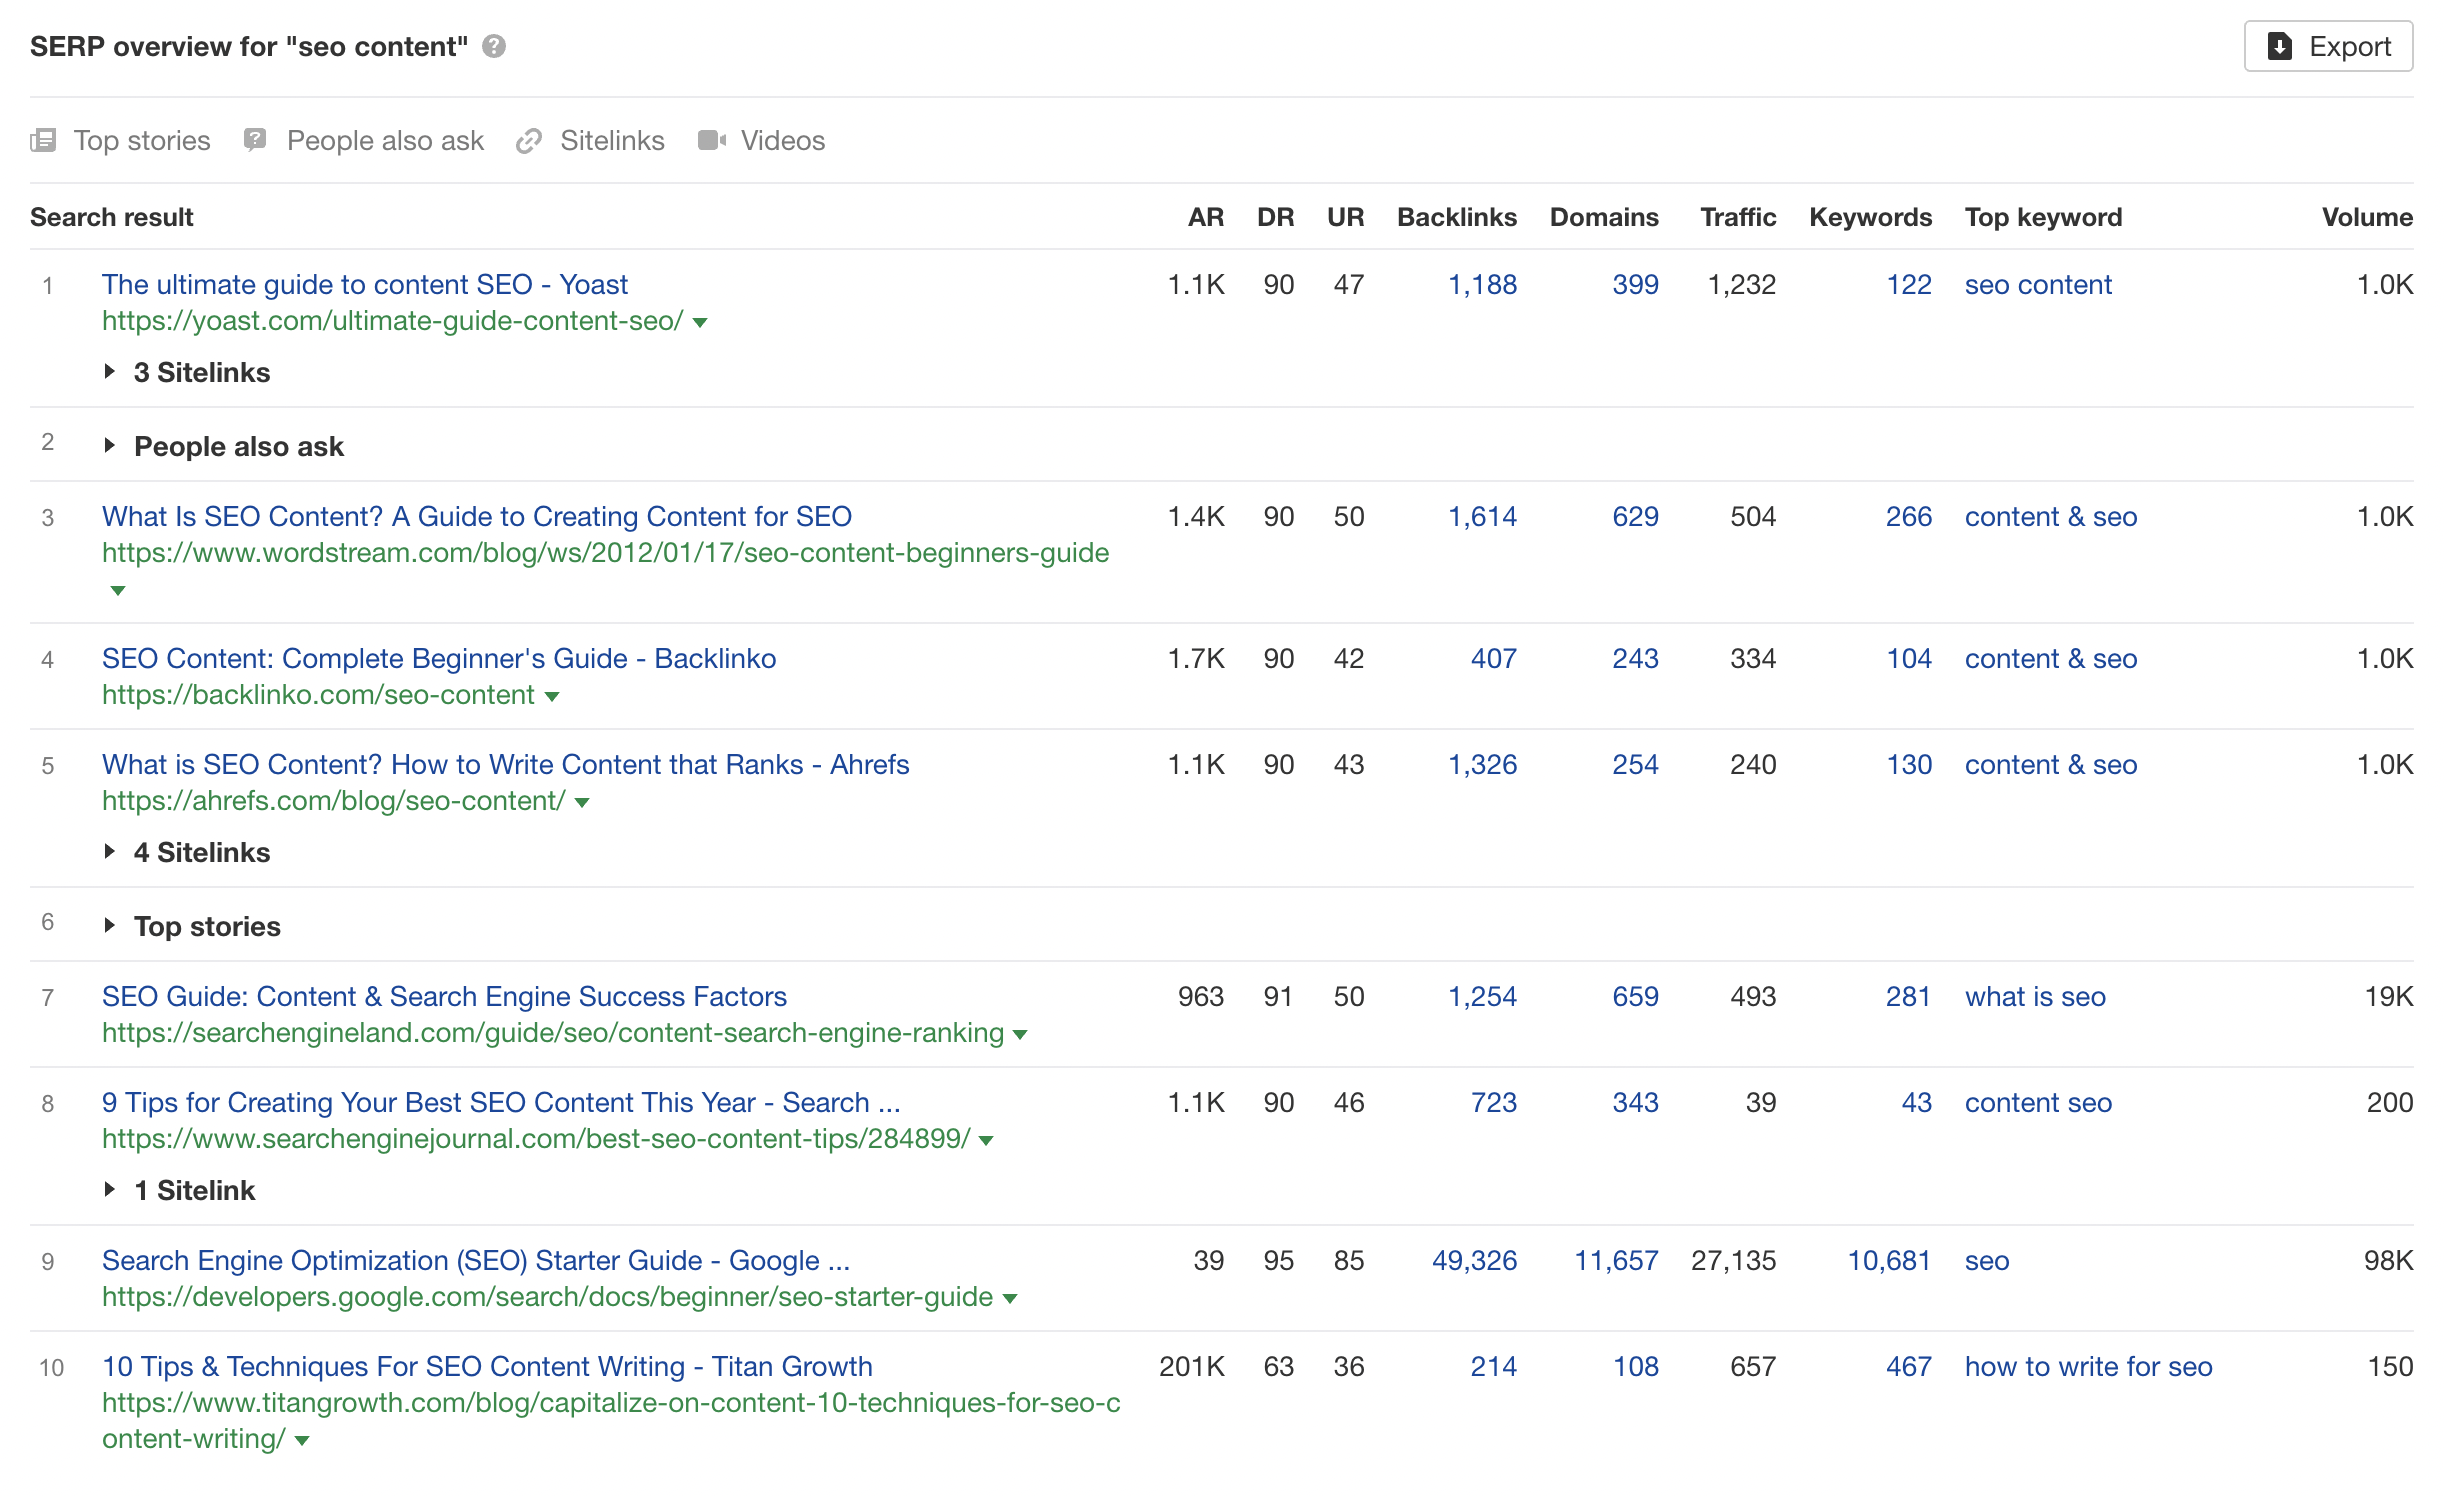The width and height of the screenshot is (2444, 1496).
Task: Open What Is SEO Content? A Guide result
Action: [477, 516]
